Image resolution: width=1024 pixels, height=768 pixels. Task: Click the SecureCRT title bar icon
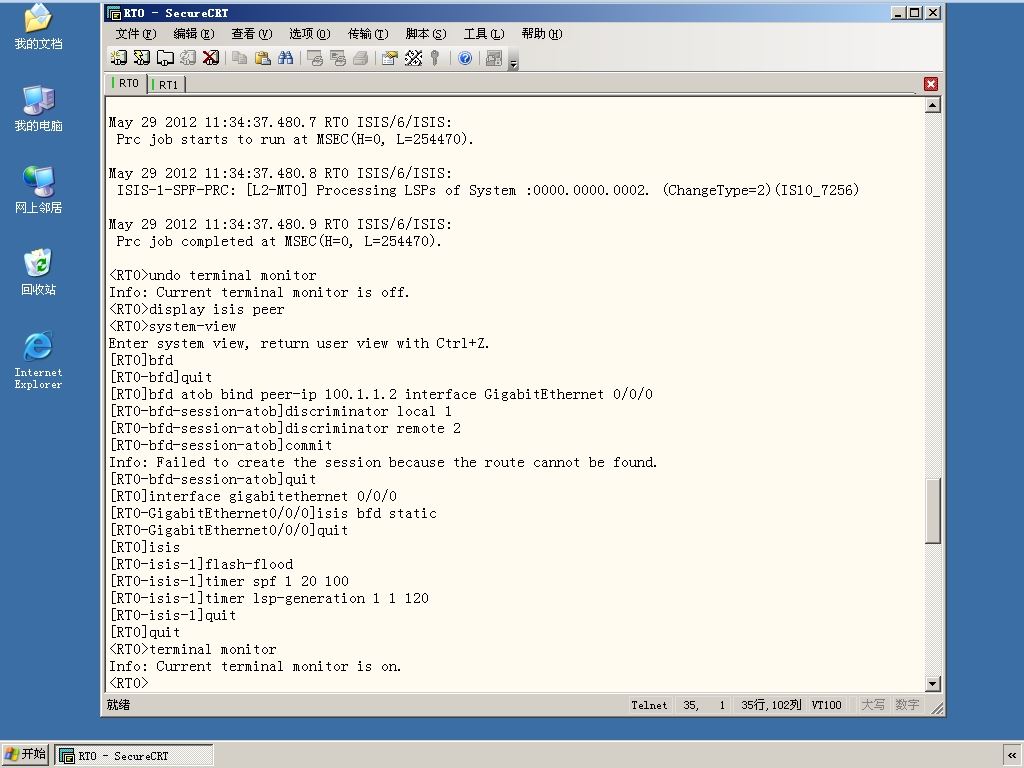click(x=114, y=12)
